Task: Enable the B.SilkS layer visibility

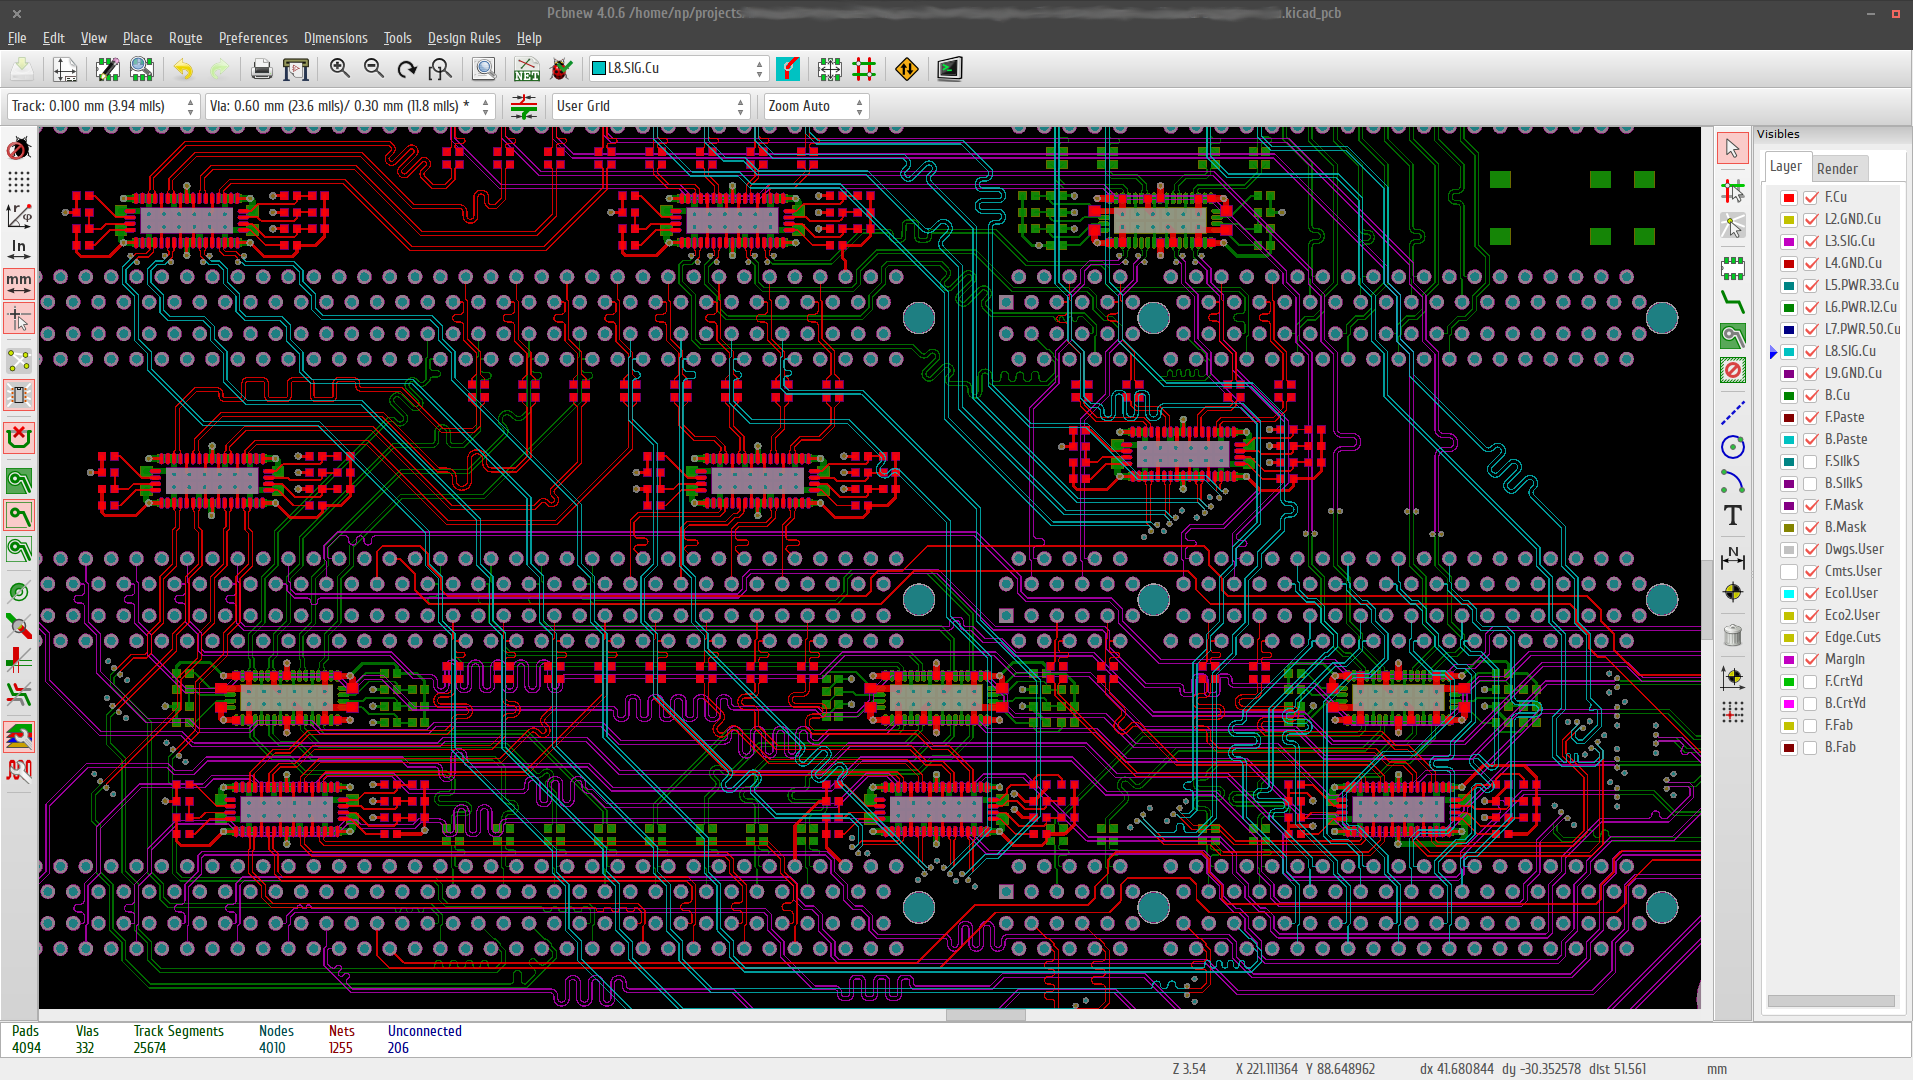Action: click(x=1811, y=484)
